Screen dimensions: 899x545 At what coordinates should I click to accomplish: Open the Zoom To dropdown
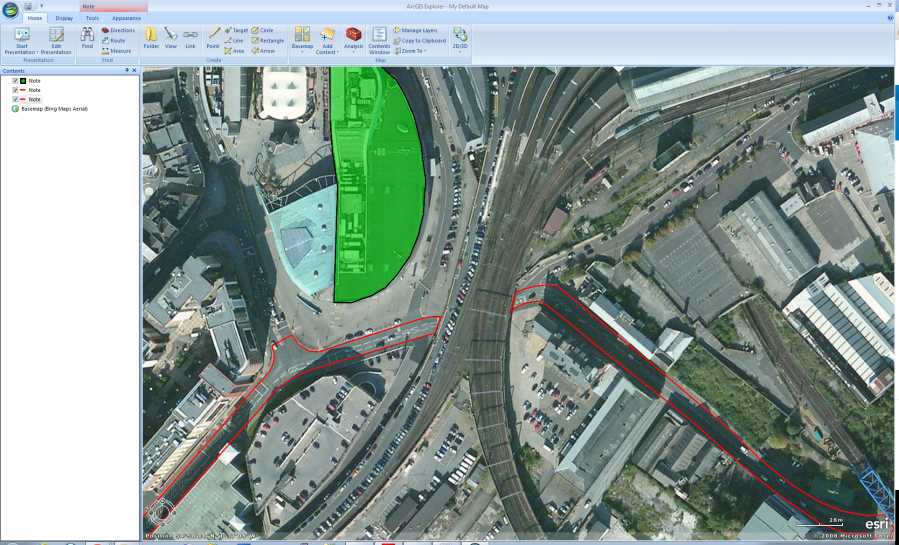pyautogui.click(x=411, y=51)
